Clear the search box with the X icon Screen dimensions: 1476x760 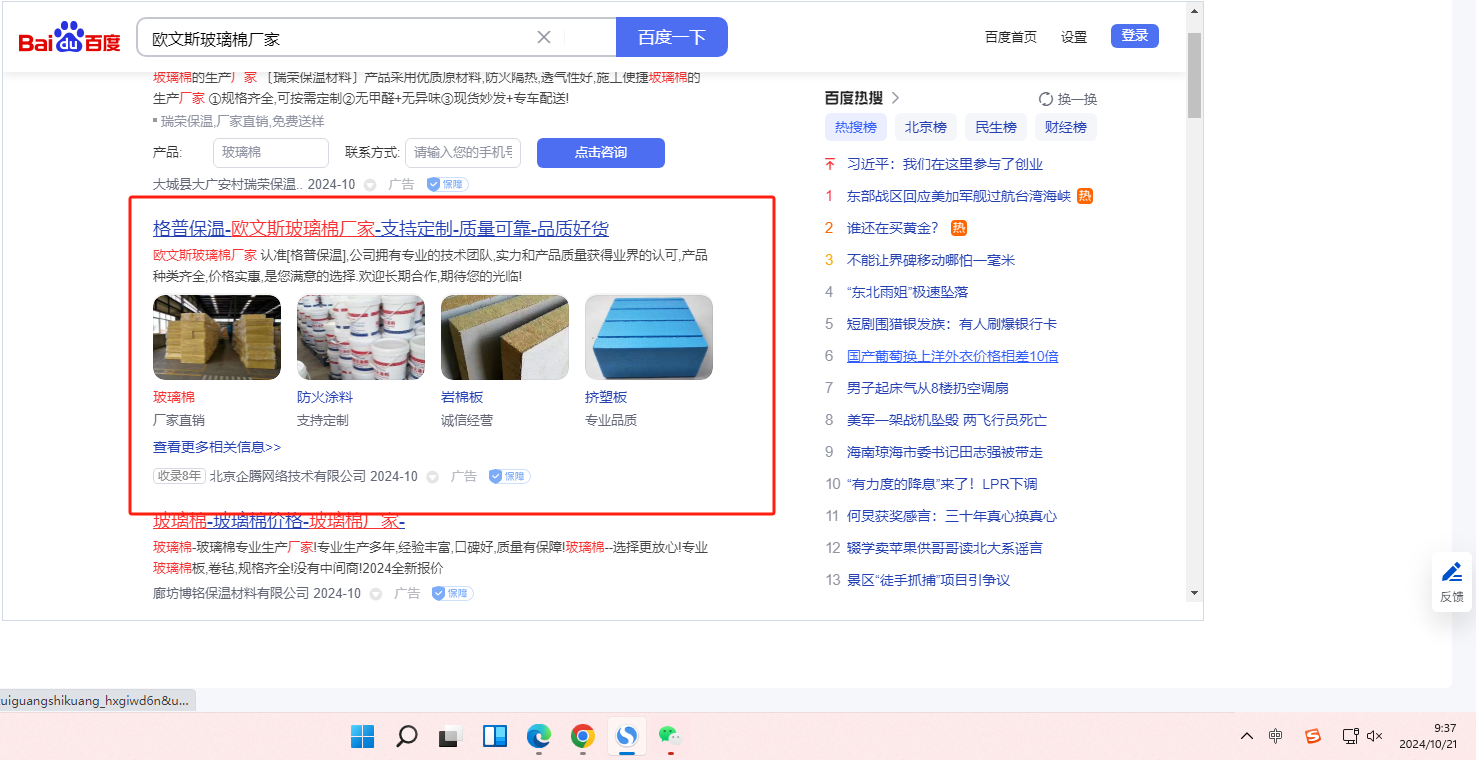(x=544, y=37)
